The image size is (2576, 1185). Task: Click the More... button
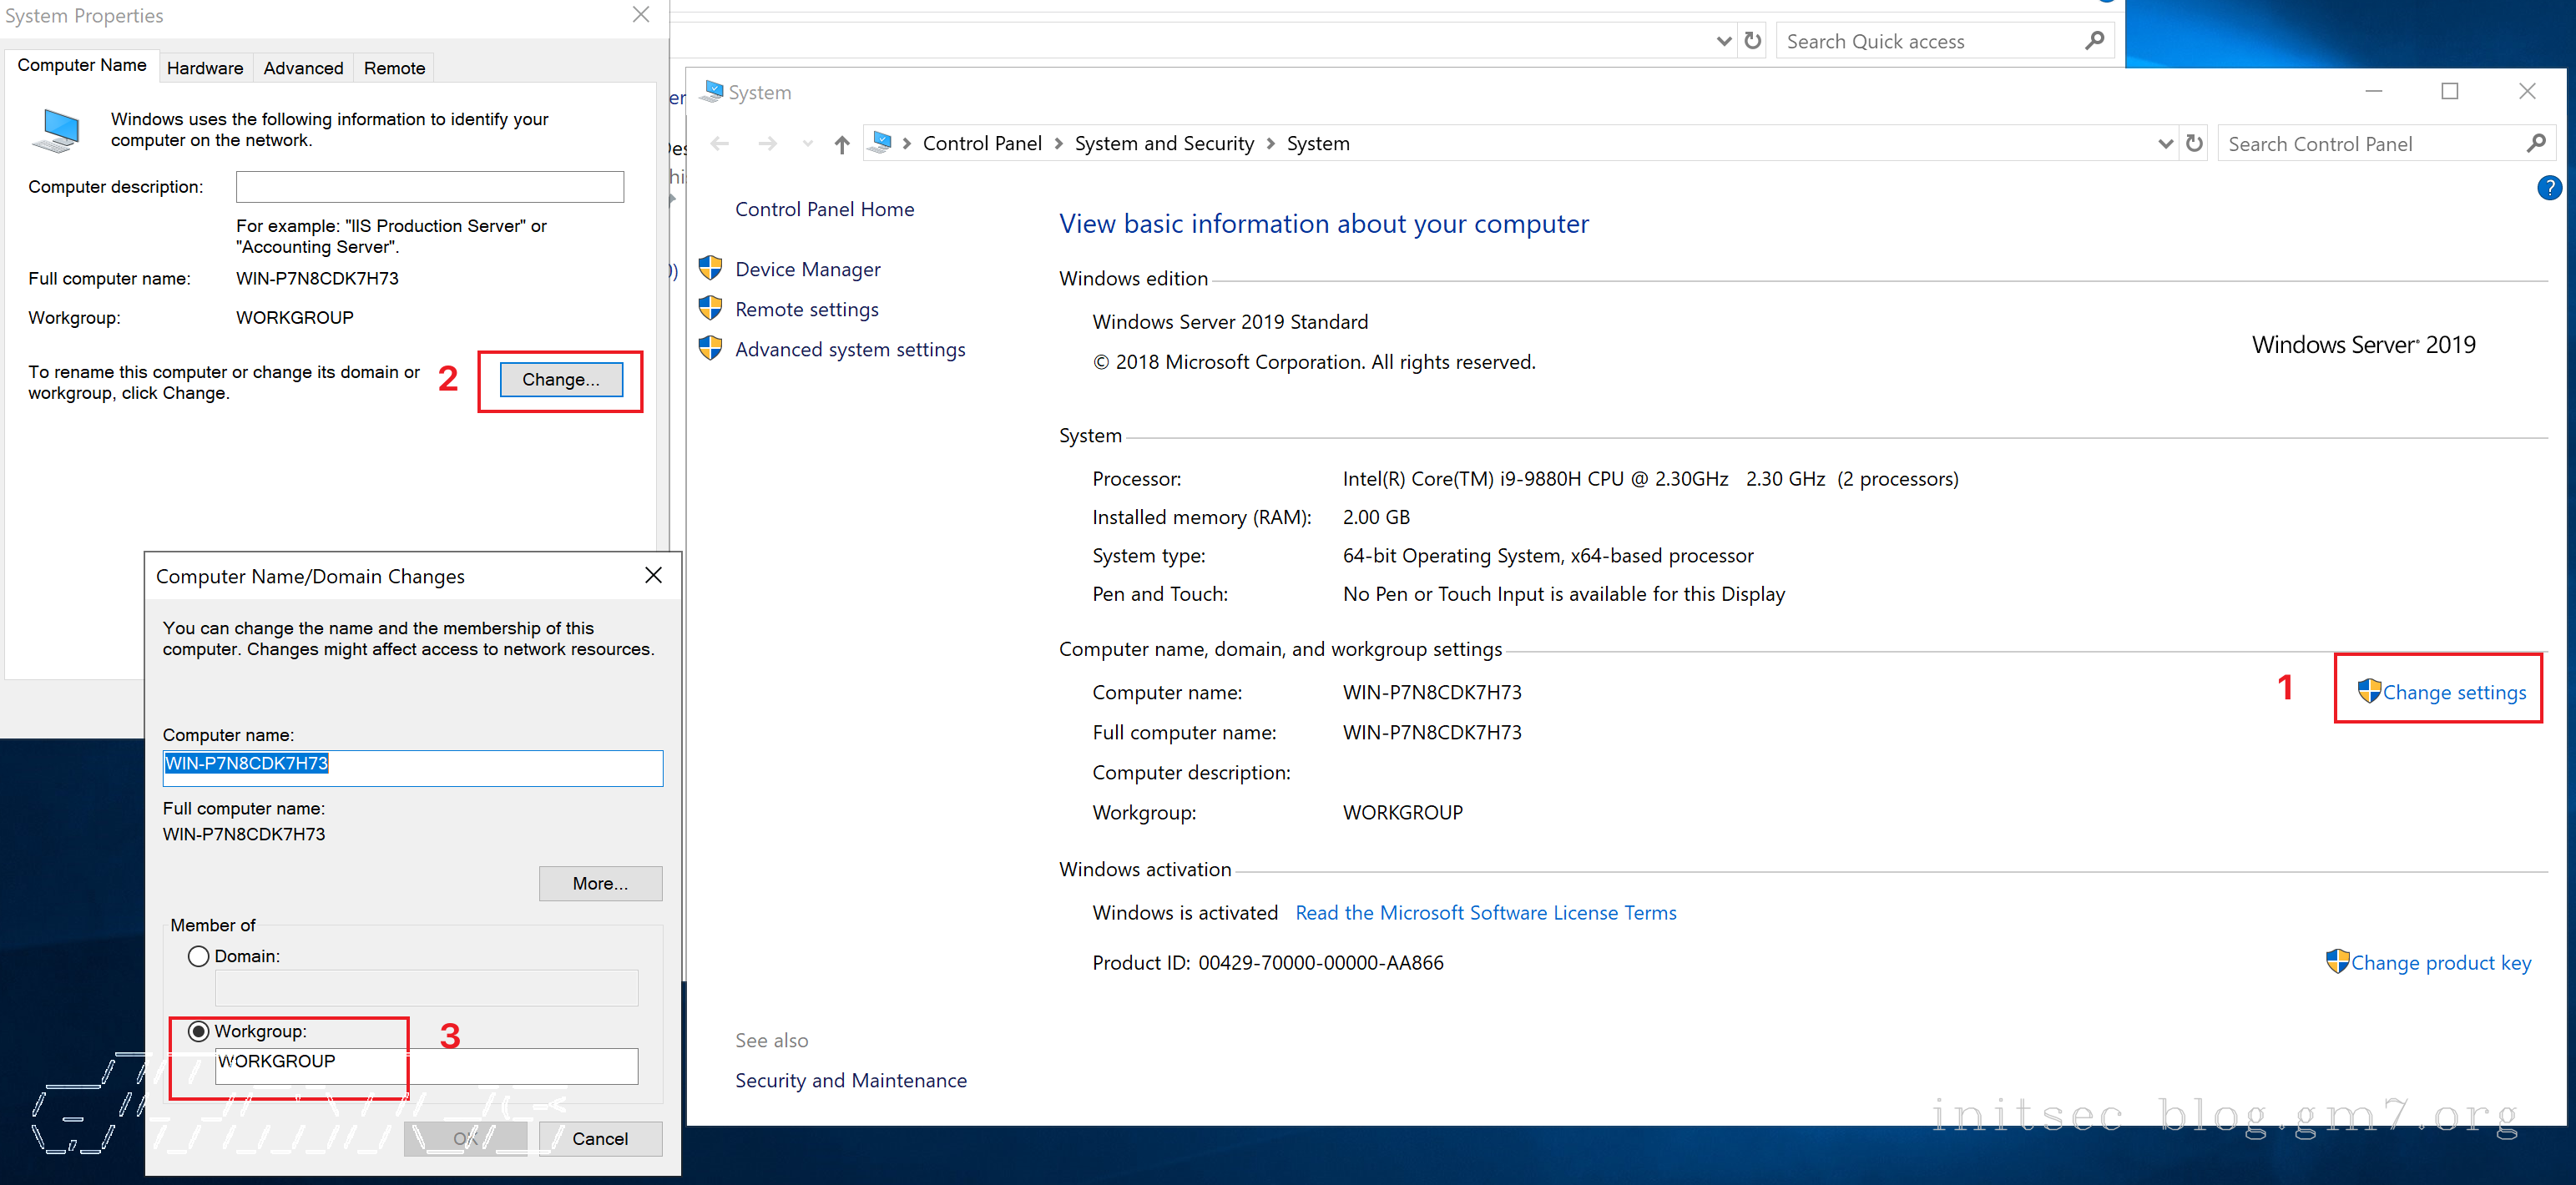pos(600,883)
